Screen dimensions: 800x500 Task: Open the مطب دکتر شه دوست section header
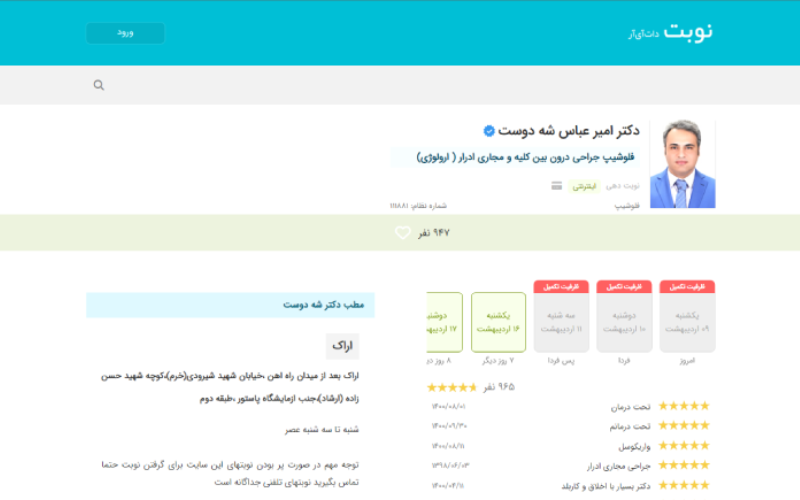[230, 305]
